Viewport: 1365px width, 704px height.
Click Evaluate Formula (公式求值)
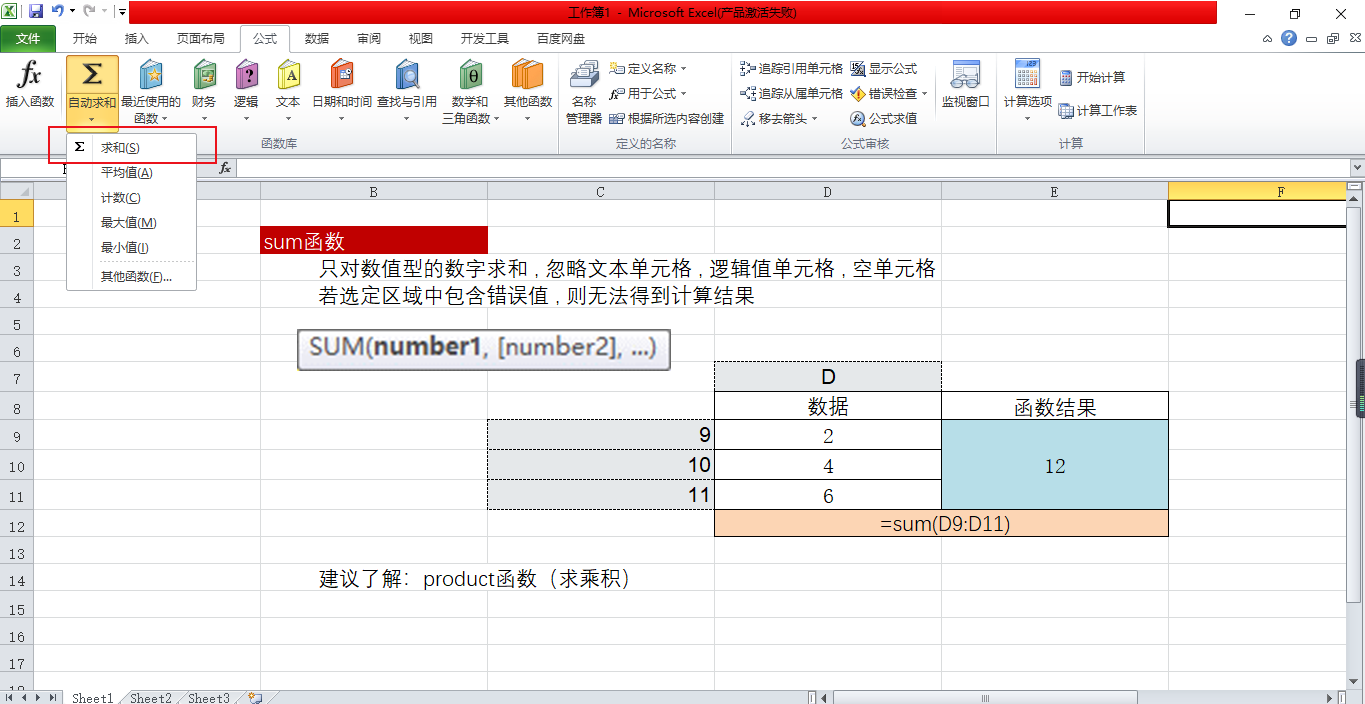884,118
